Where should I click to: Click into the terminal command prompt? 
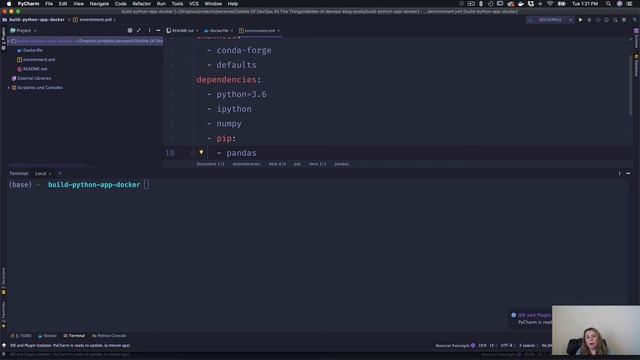tap(146, 184)
